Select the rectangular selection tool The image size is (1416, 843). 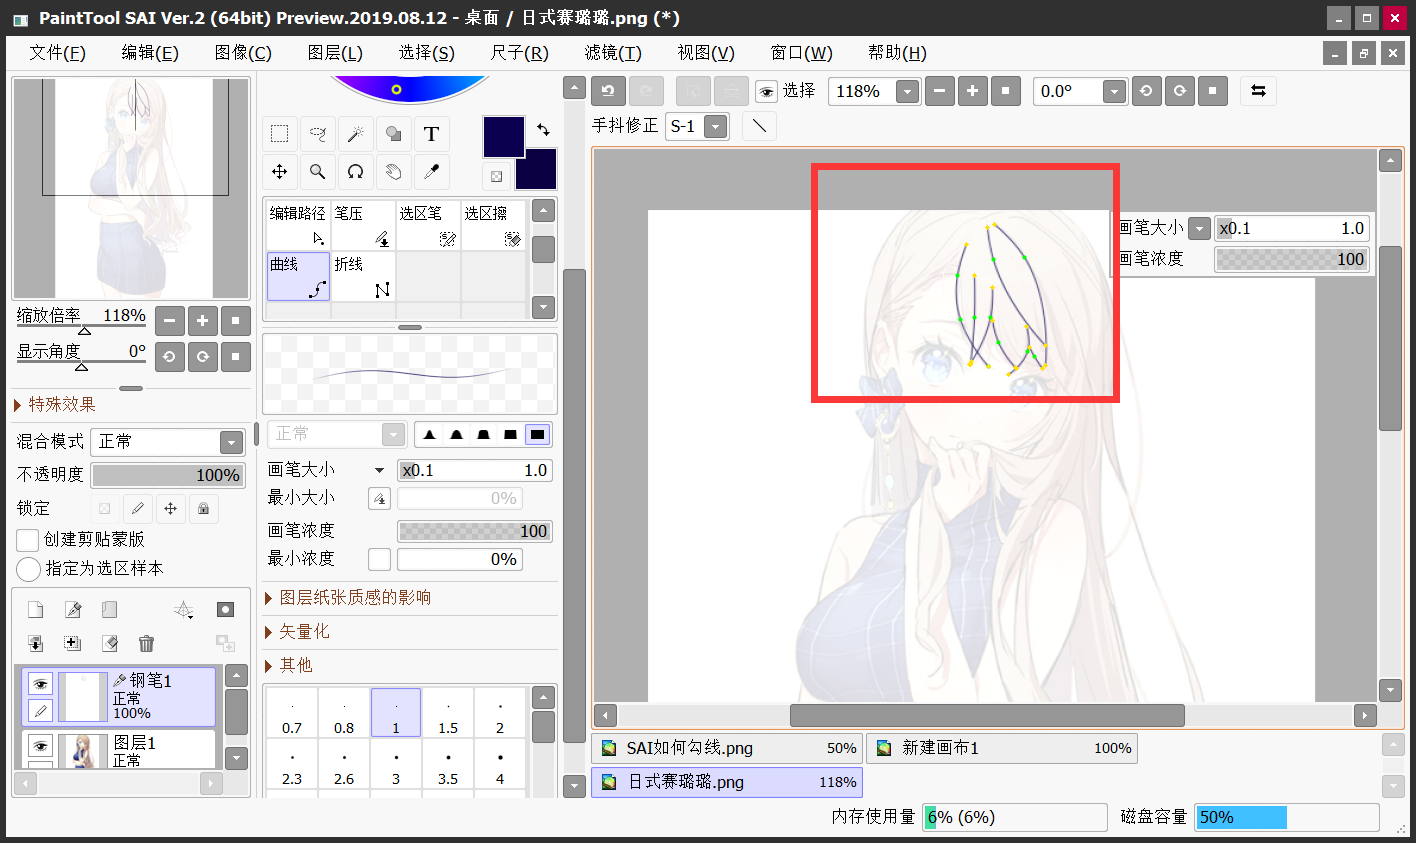[x=280, y=134]
